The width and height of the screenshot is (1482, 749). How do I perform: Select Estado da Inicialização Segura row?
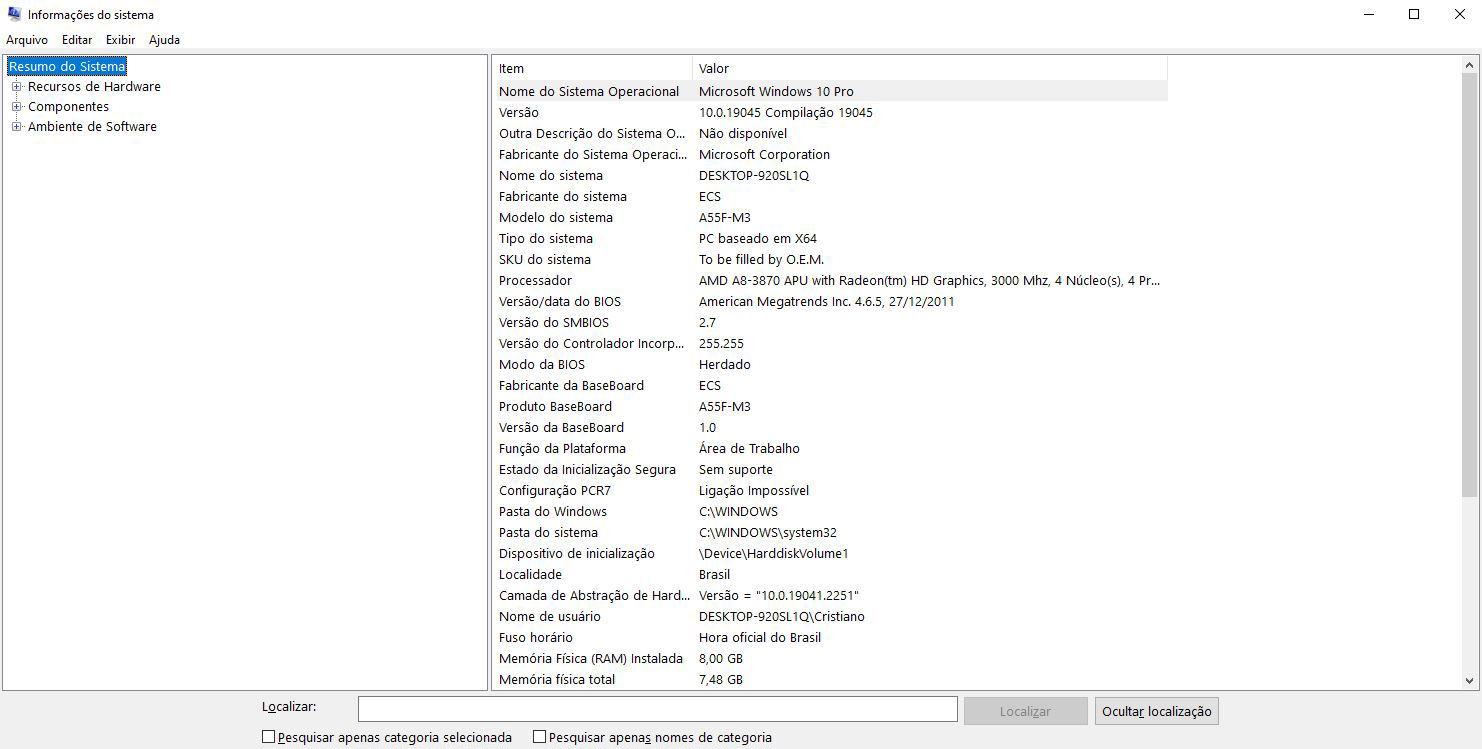tap(830, 469)
